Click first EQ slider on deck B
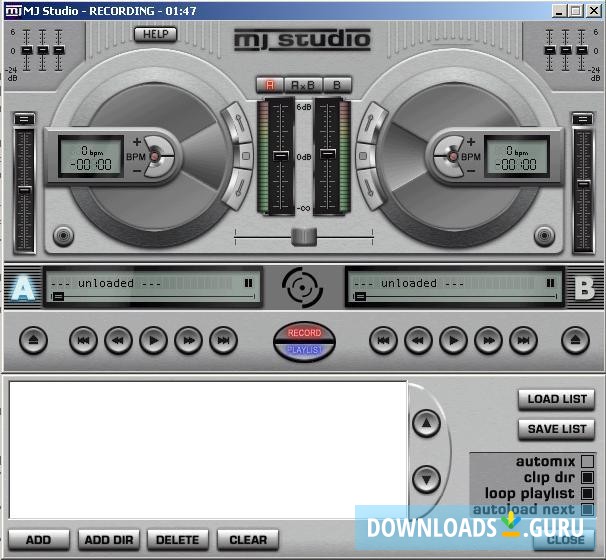Viewport: 606px width, 560px height. click(550, 50)
